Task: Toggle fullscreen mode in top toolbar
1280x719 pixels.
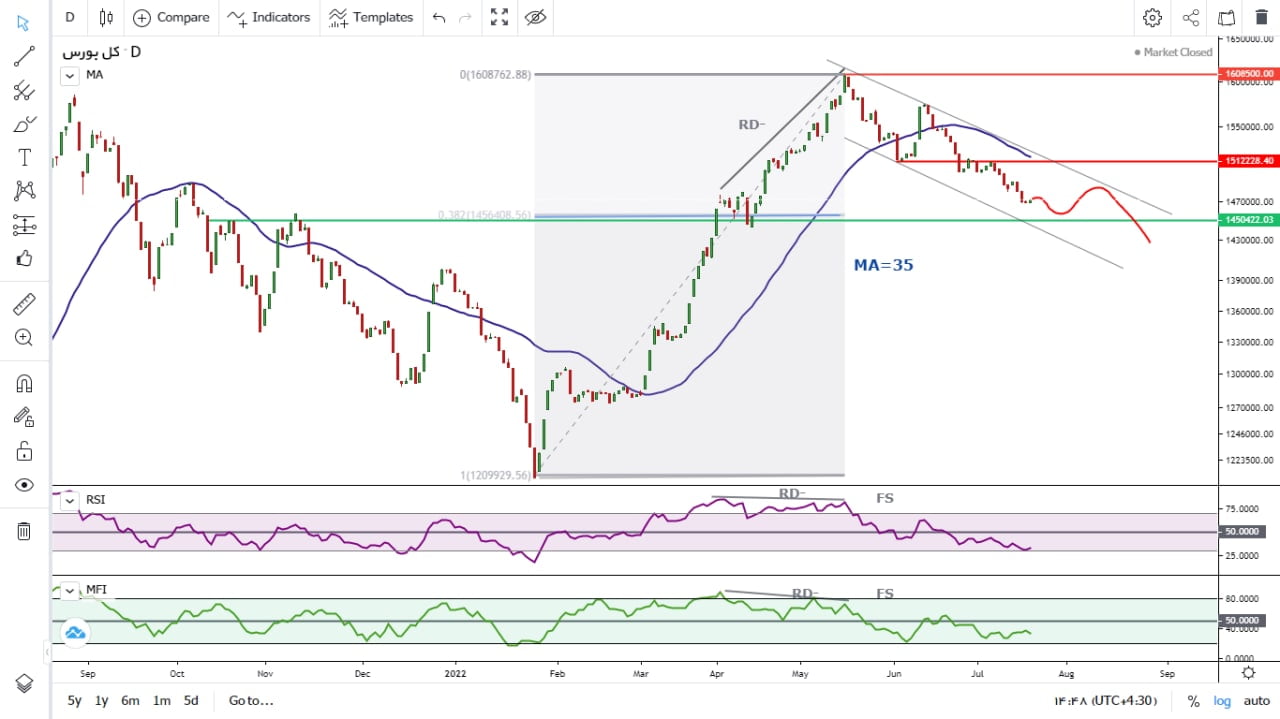Action: pyautogui.click(x=499, y=17)
